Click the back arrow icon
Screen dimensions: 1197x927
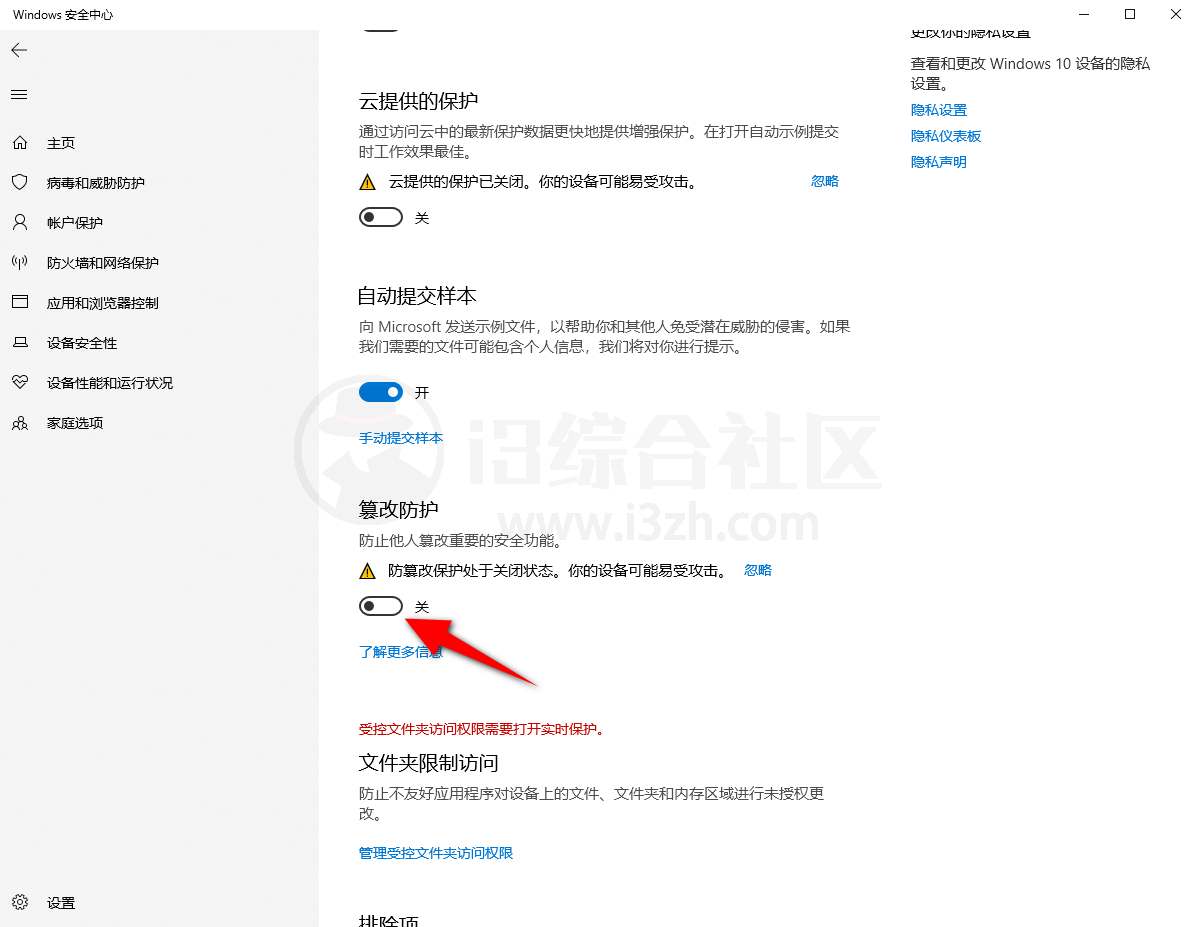pyautogui.click(x=20, y=50)
